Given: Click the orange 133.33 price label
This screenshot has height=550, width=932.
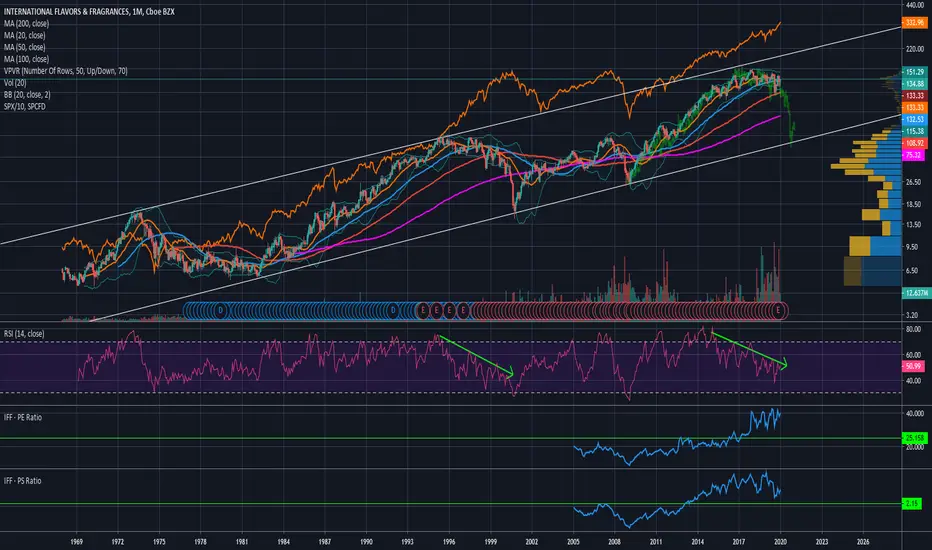Looking at the screenshot, I should point(914,108).
